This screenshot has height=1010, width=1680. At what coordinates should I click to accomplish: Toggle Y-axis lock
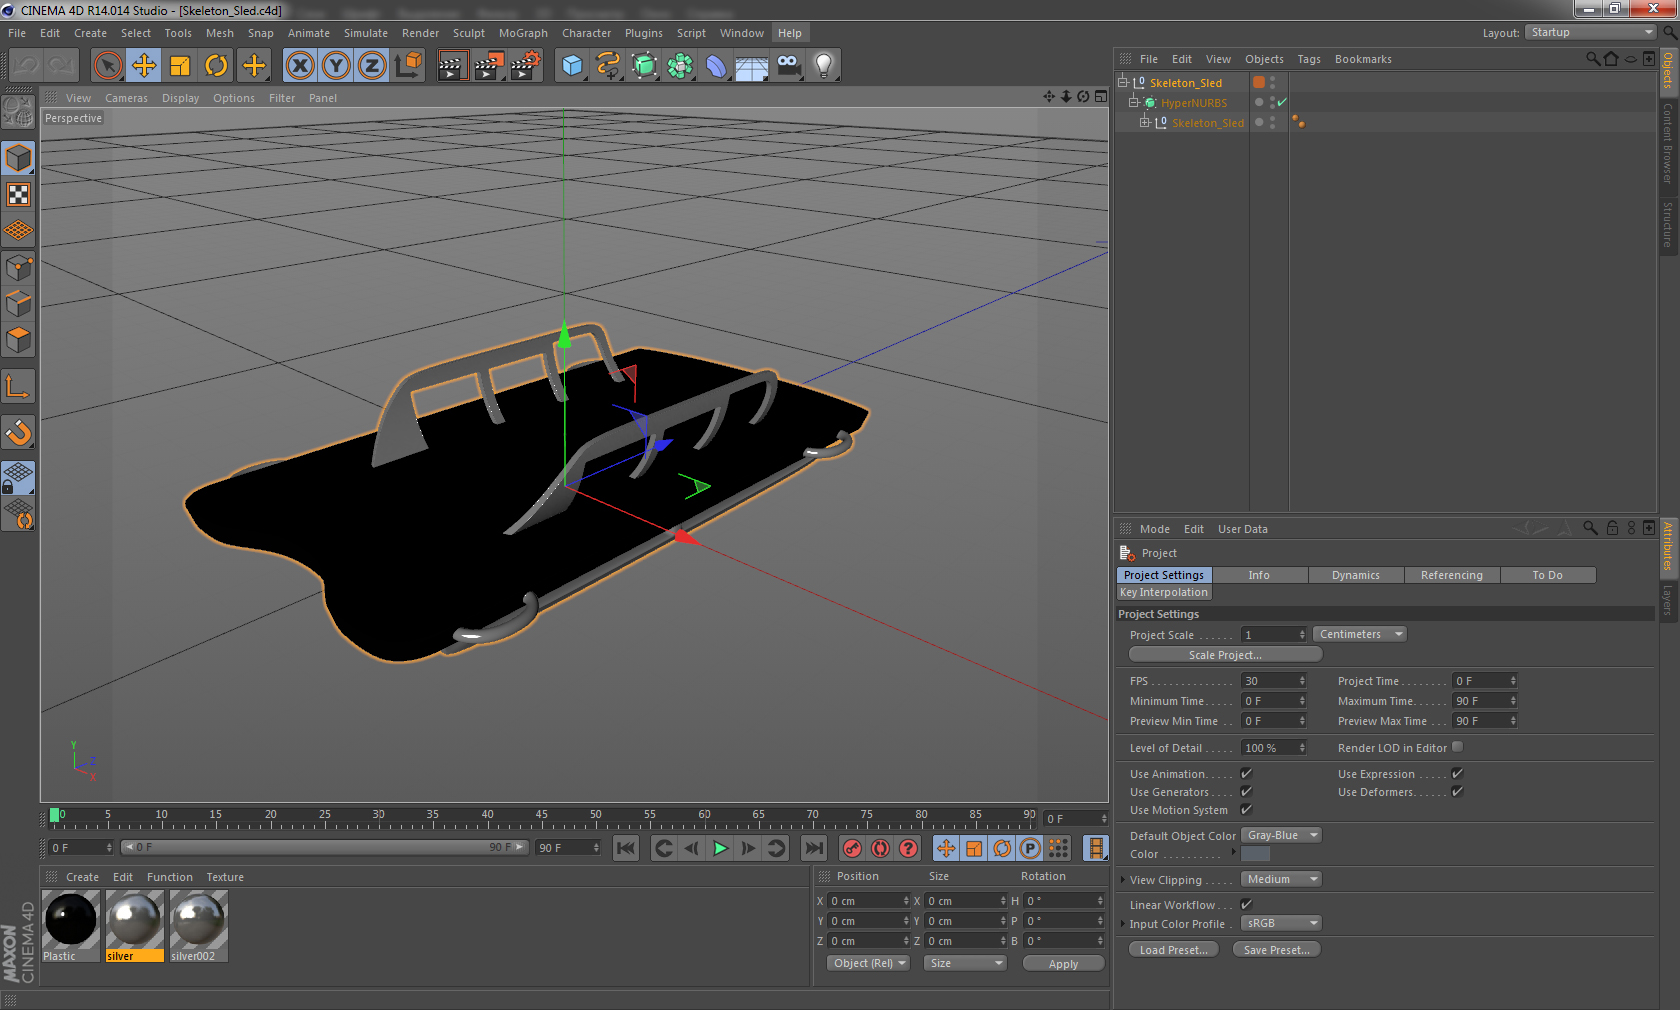336,66
